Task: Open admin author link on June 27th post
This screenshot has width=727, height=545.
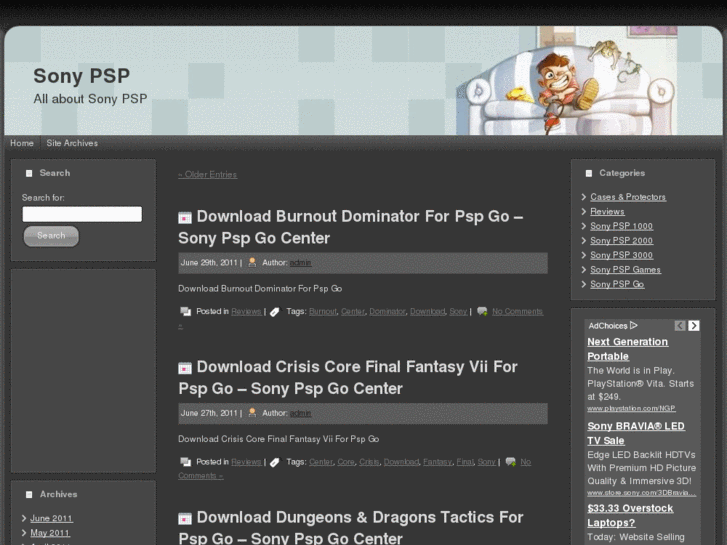Action: click(x=300, y=413)
